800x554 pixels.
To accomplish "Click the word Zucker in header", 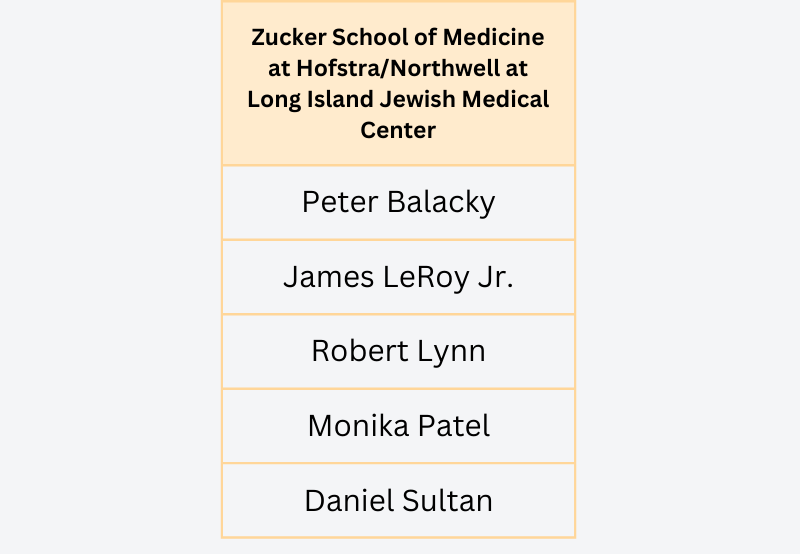I will [289, 37].
